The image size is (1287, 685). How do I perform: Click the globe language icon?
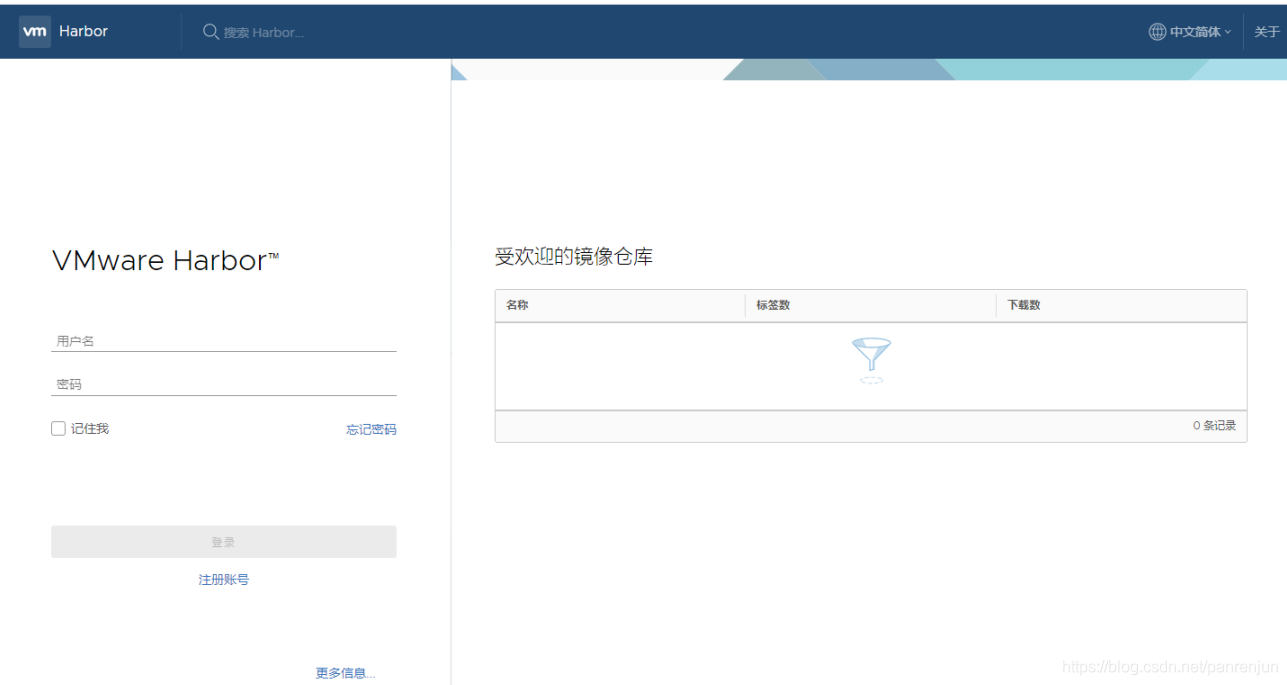pos(1155,31)
